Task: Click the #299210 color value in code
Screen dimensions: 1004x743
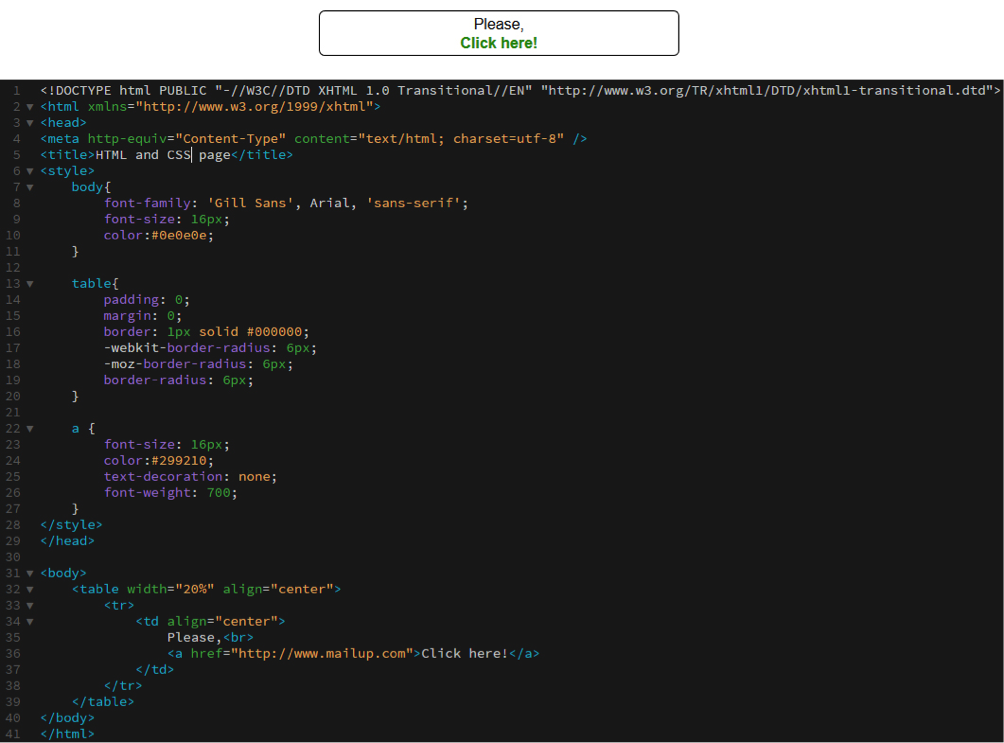Action: click(183, 460)
